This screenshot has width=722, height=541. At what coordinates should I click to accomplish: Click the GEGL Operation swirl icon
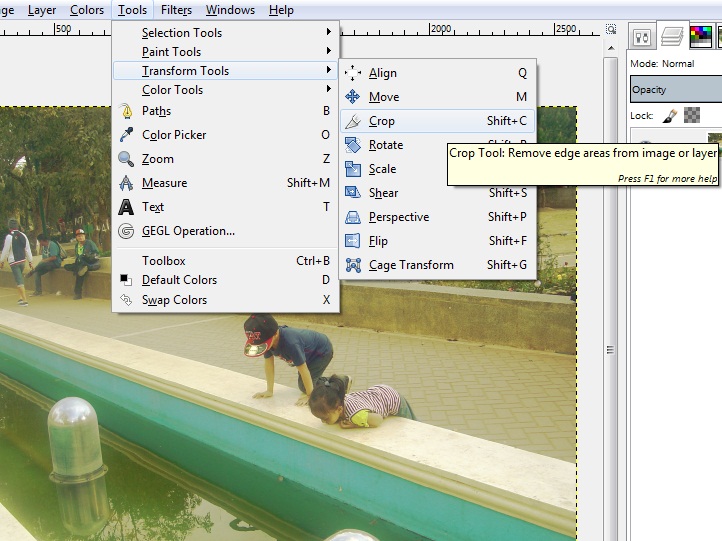[x=126, y=231]
